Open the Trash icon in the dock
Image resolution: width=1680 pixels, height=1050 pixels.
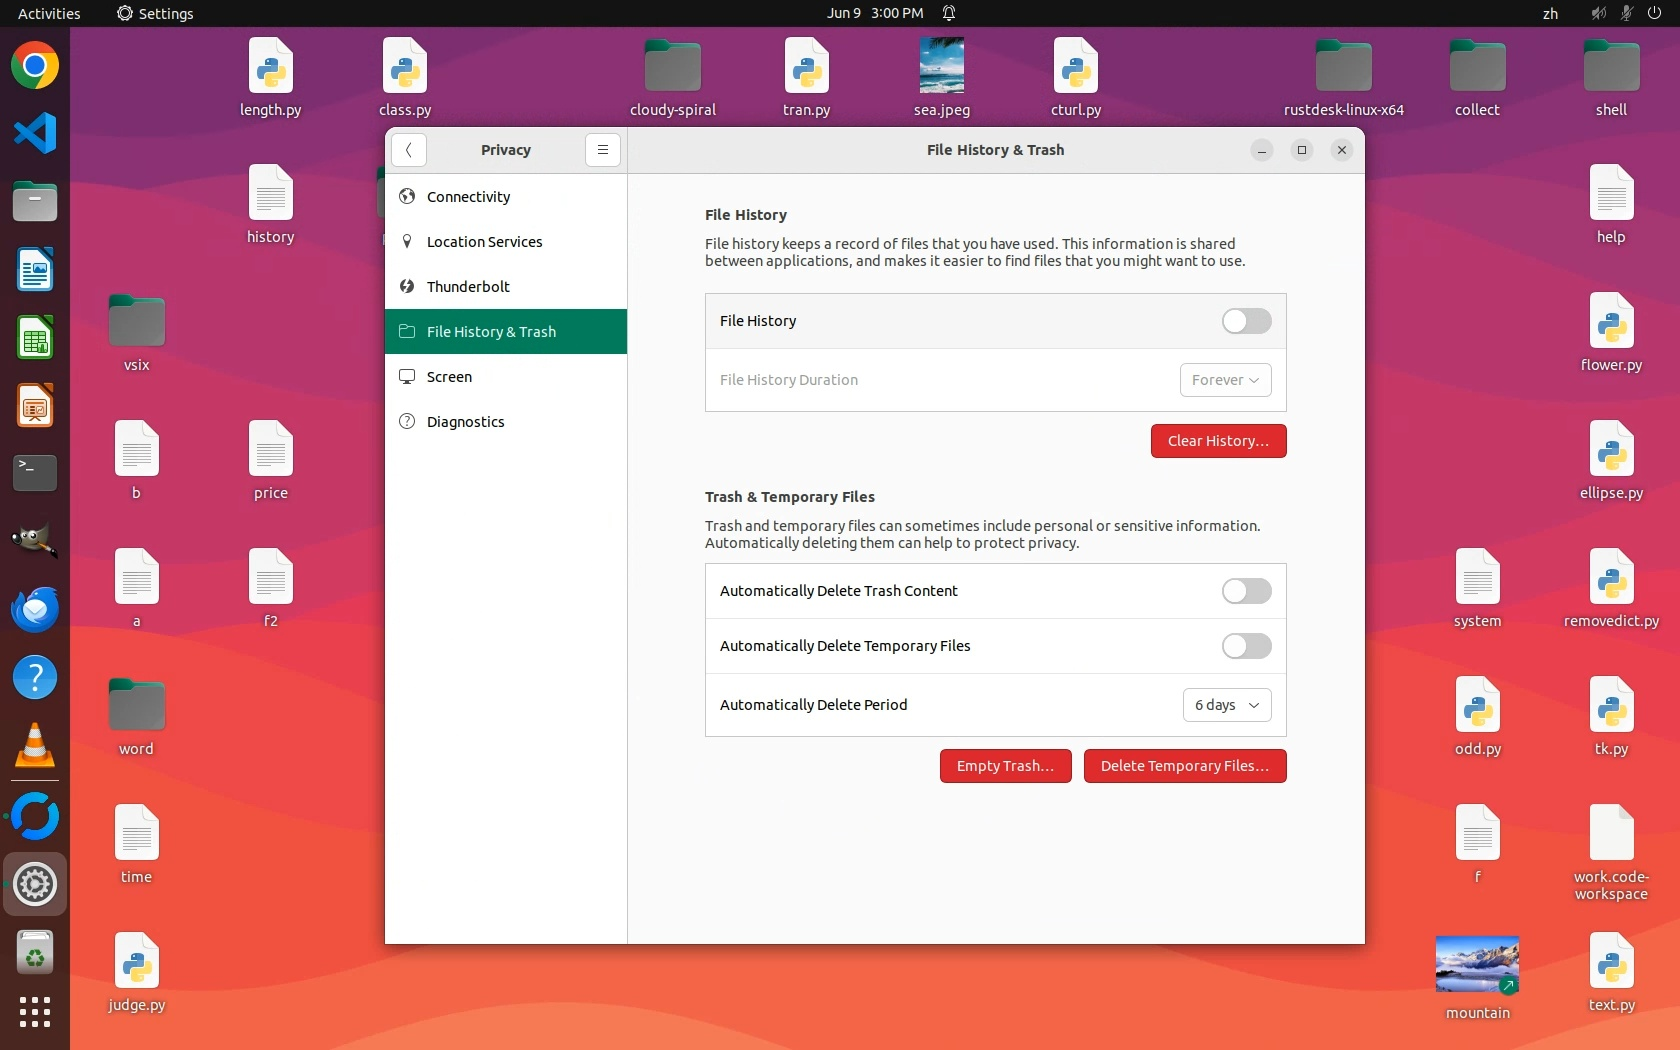click(x=35, y=953)
